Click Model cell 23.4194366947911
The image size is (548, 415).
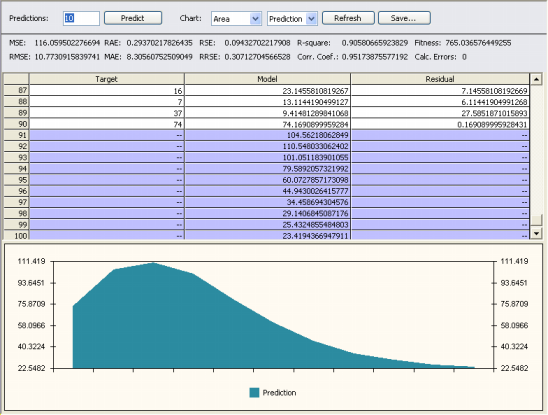click(267, 235)
